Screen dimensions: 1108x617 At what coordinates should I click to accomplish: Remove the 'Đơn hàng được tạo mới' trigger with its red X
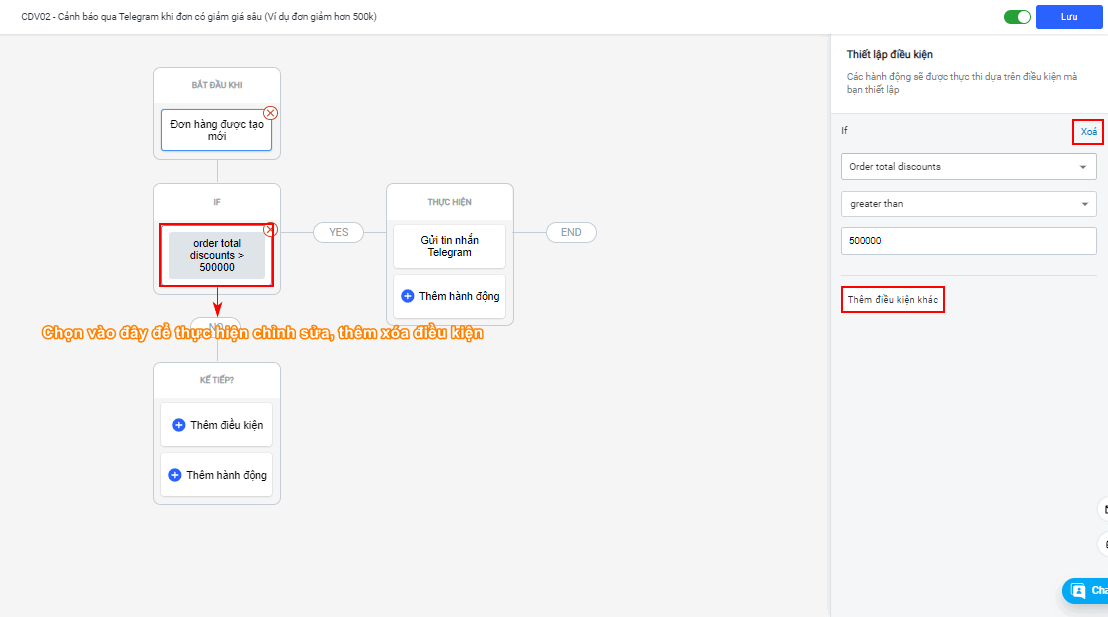point(270,113)
